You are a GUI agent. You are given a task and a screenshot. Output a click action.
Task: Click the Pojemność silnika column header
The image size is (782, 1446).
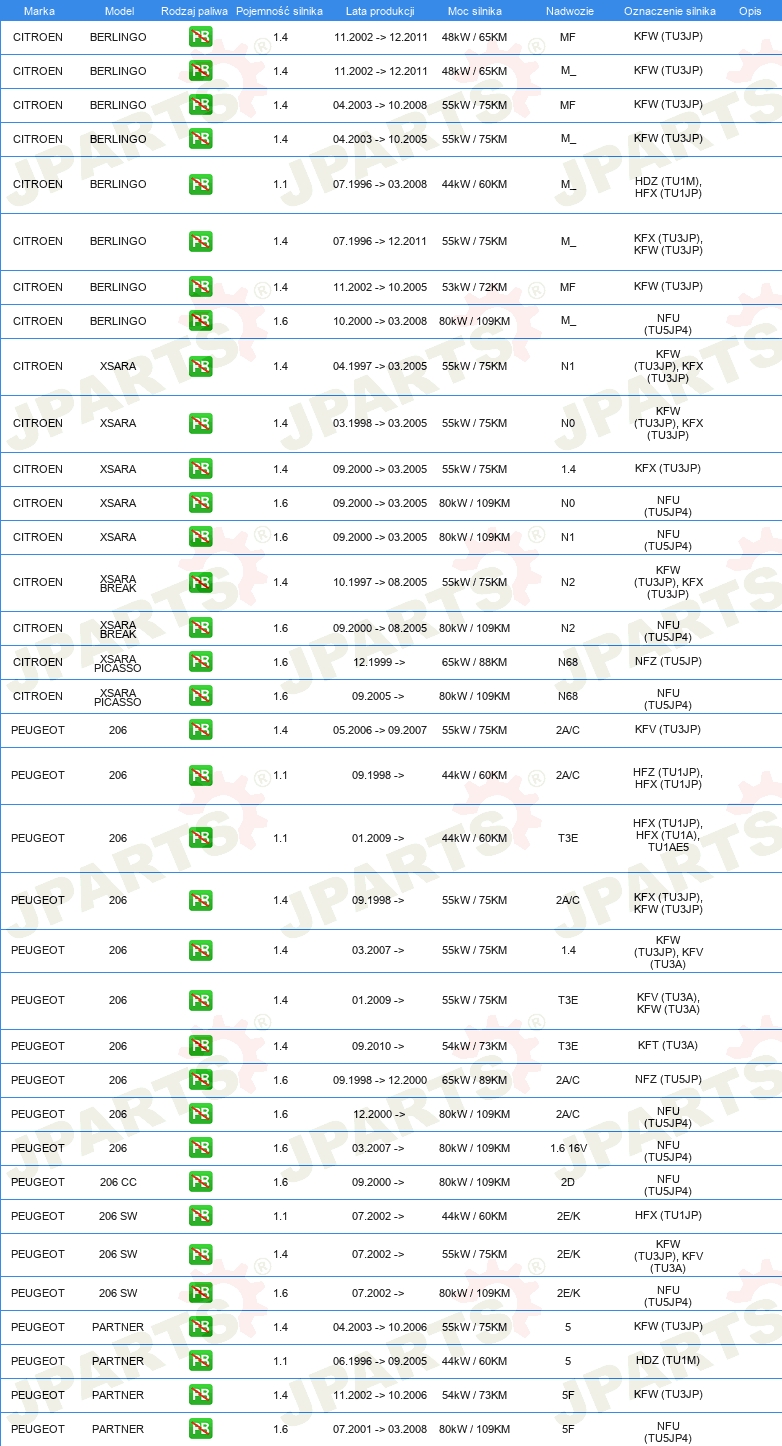280,11
